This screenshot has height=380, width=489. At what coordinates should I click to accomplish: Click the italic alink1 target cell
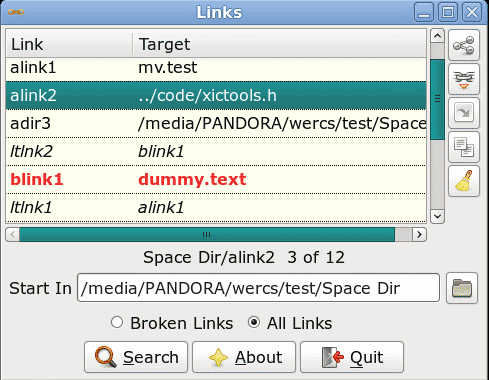tap(161, 208)
